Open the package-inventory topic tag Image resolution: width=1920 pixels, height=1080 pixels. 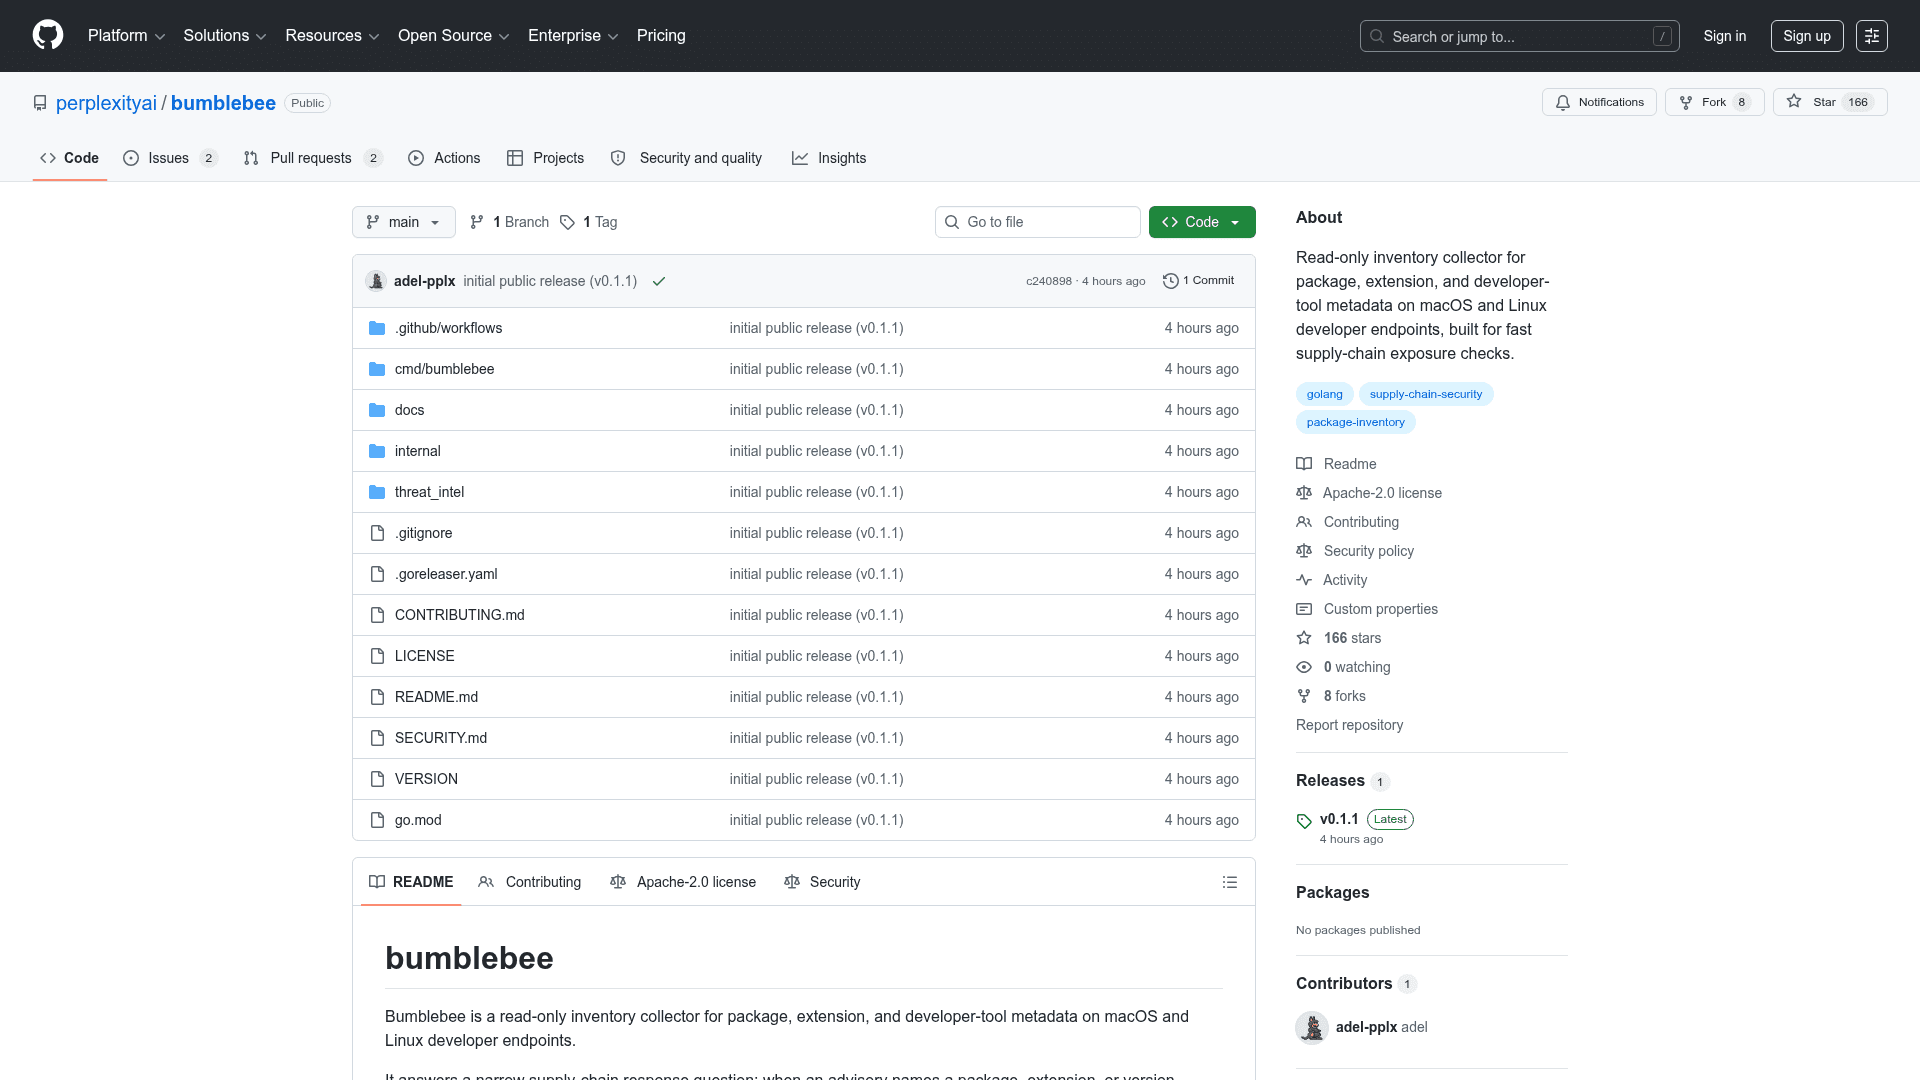pyautogui.click(x=1355, y=422)
